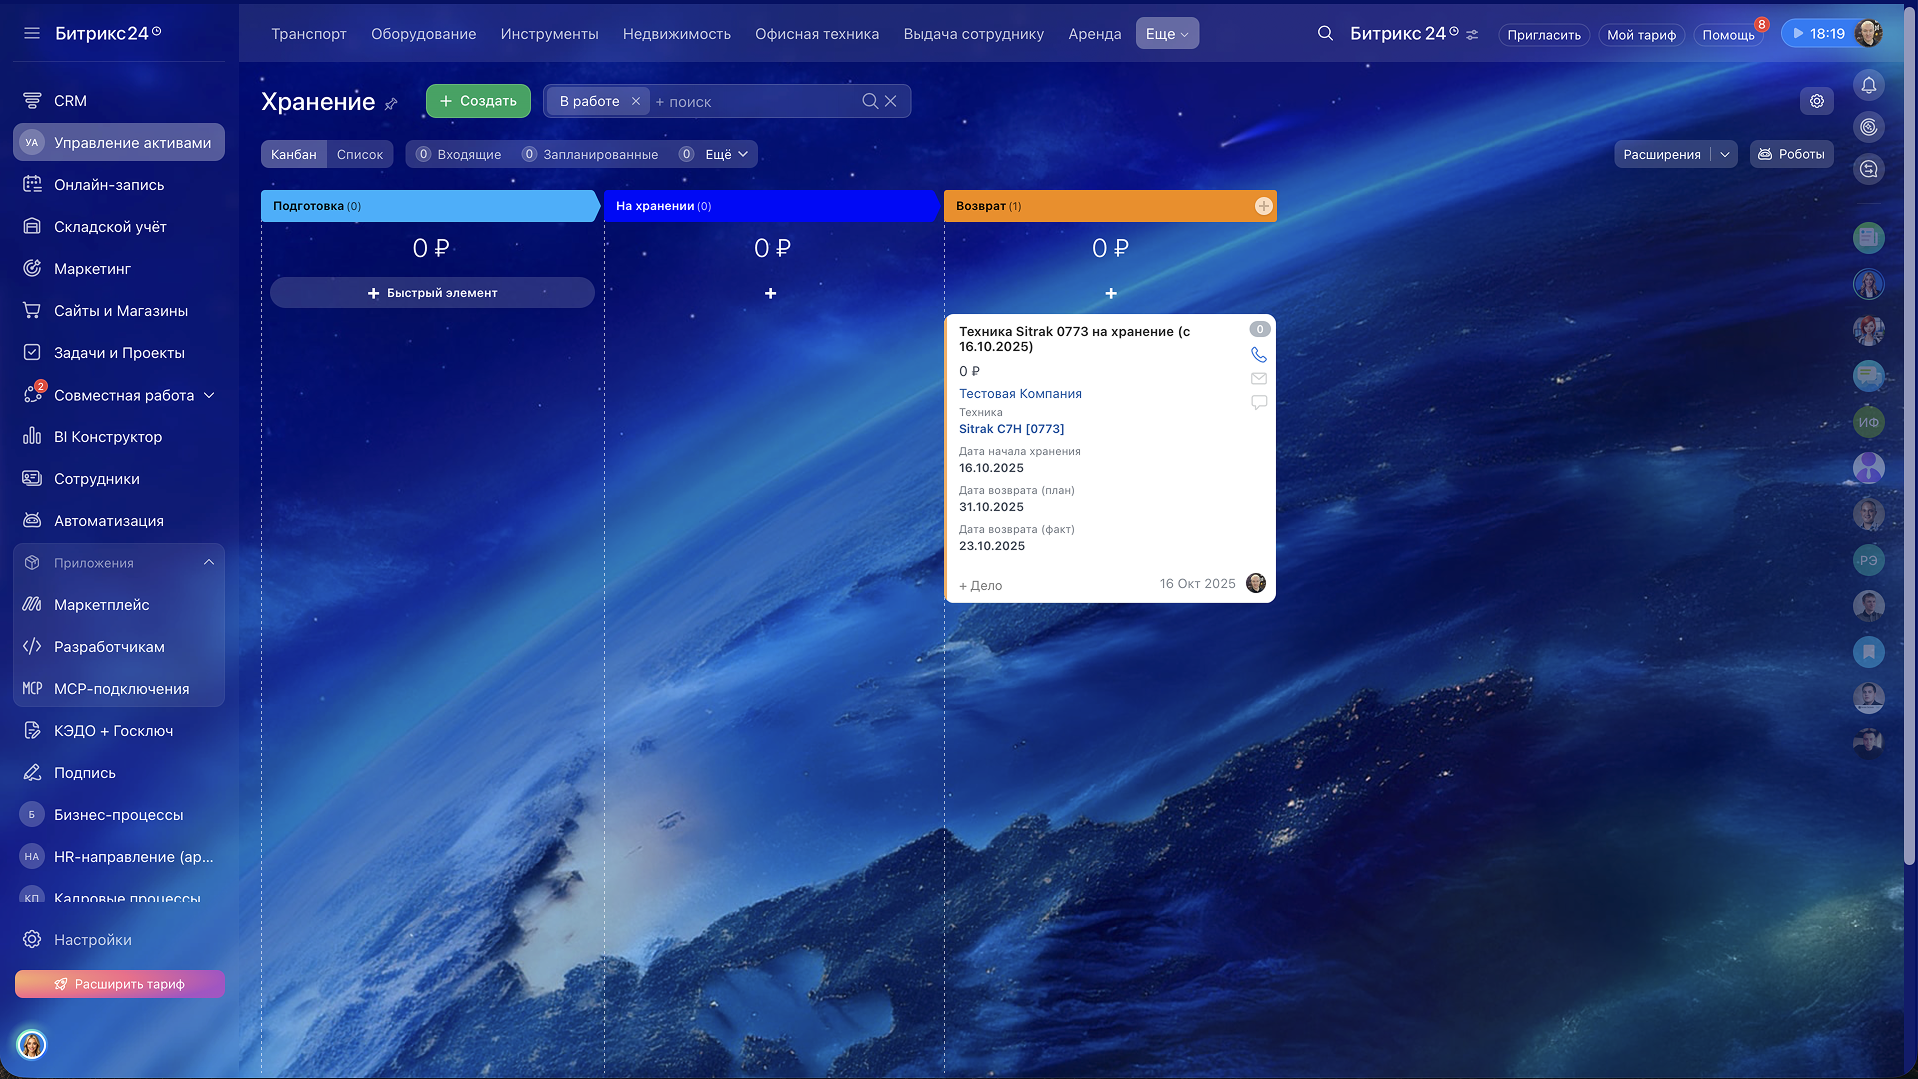Add an item in Возврат column
Viewport: 1918px width, 1079px height.
click(1111, 293)
